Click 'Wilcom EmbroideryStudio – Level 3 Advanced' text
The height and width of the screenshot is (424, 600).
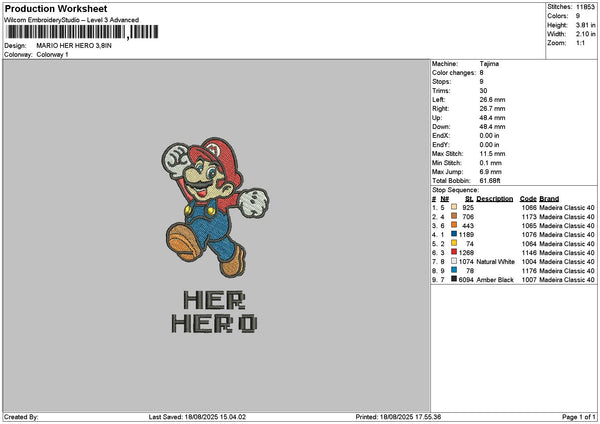click(72, 20)
